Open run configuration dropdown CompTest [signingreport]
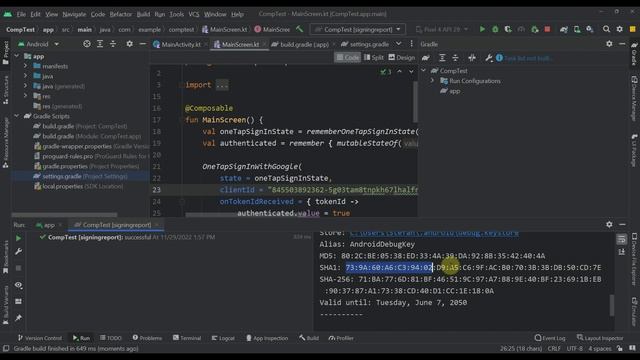The image size is (640, 360). click(358, 29)
